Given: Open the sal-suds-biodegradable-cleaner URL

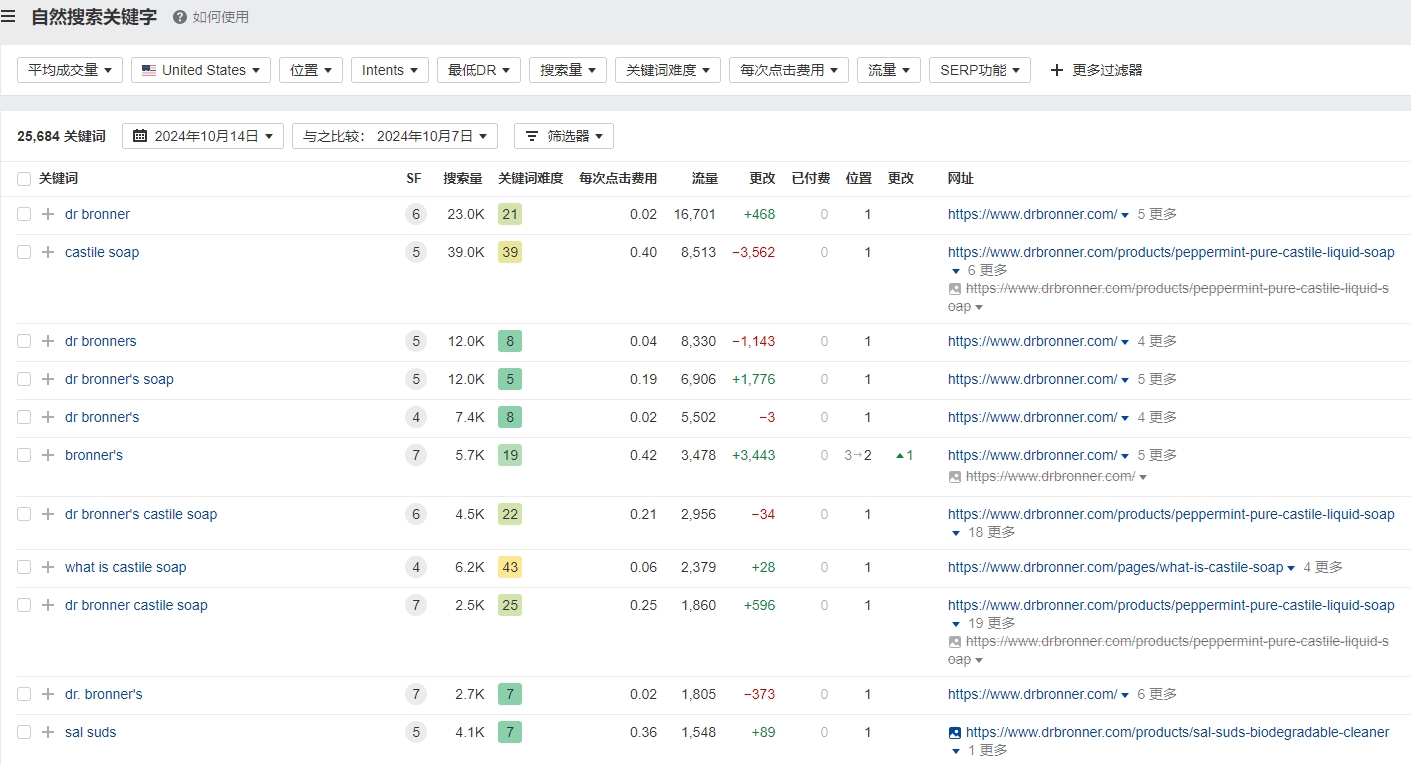Looking at the screenshot, I should [1177, 732].
